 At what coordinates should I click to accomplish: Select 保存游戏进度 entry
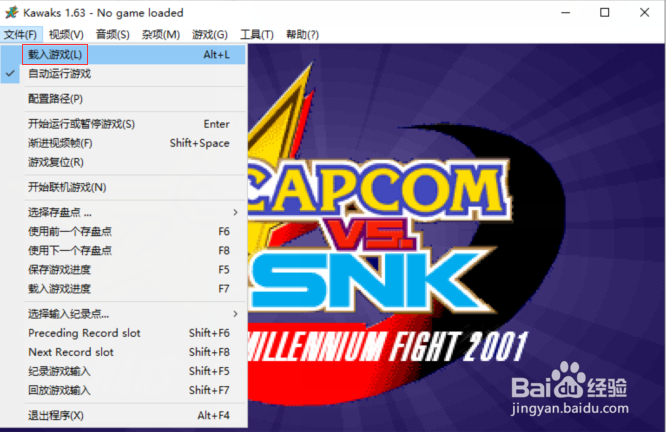pyautogui.click(x=123, y=270)
